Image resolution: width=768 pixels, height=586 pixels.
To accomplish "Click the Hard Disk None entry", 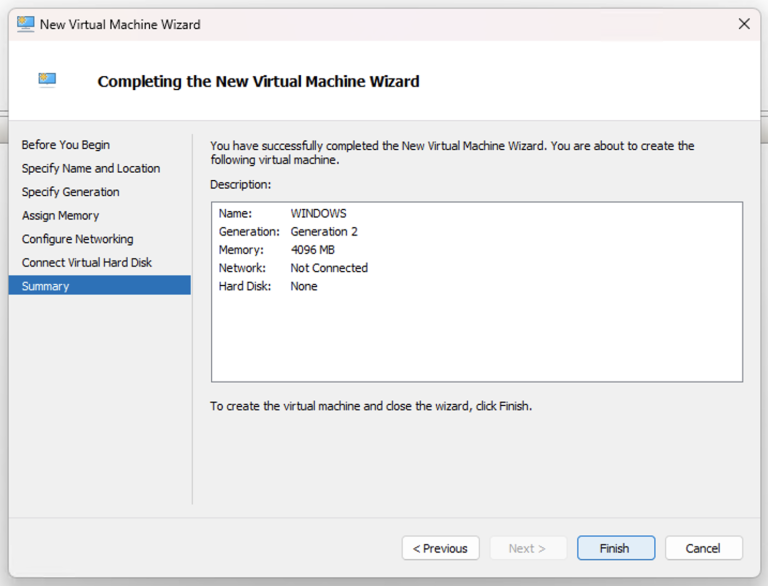I will 268,286.
